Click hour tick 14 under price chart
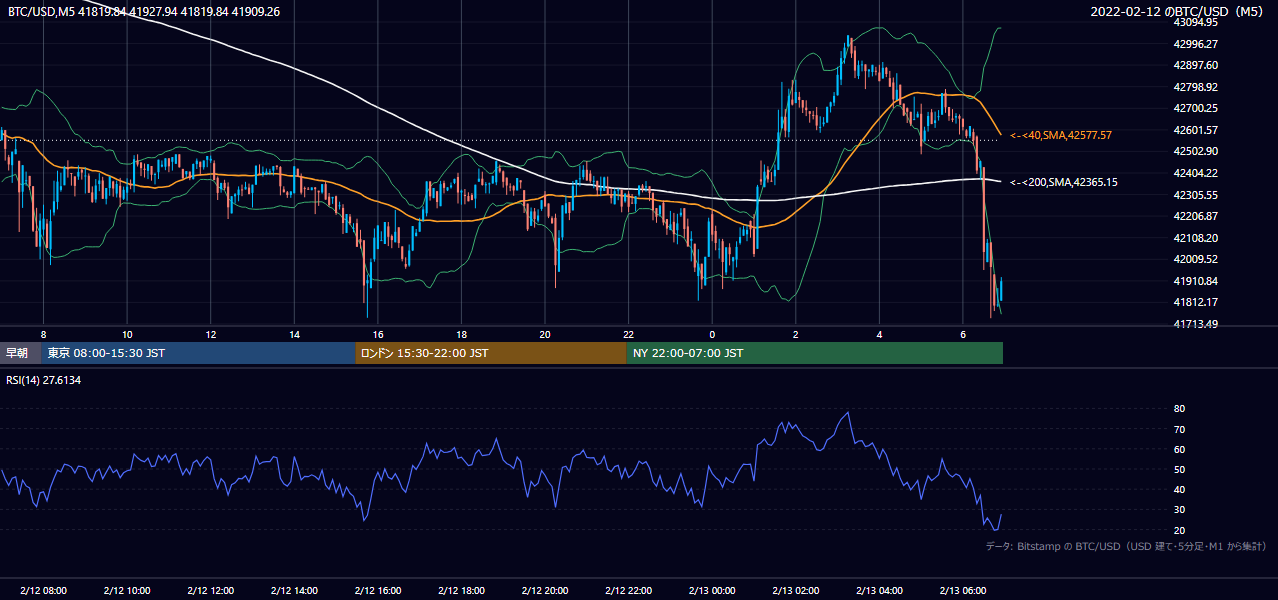This screenshot has width=1278, height=600. pos(294,334)
